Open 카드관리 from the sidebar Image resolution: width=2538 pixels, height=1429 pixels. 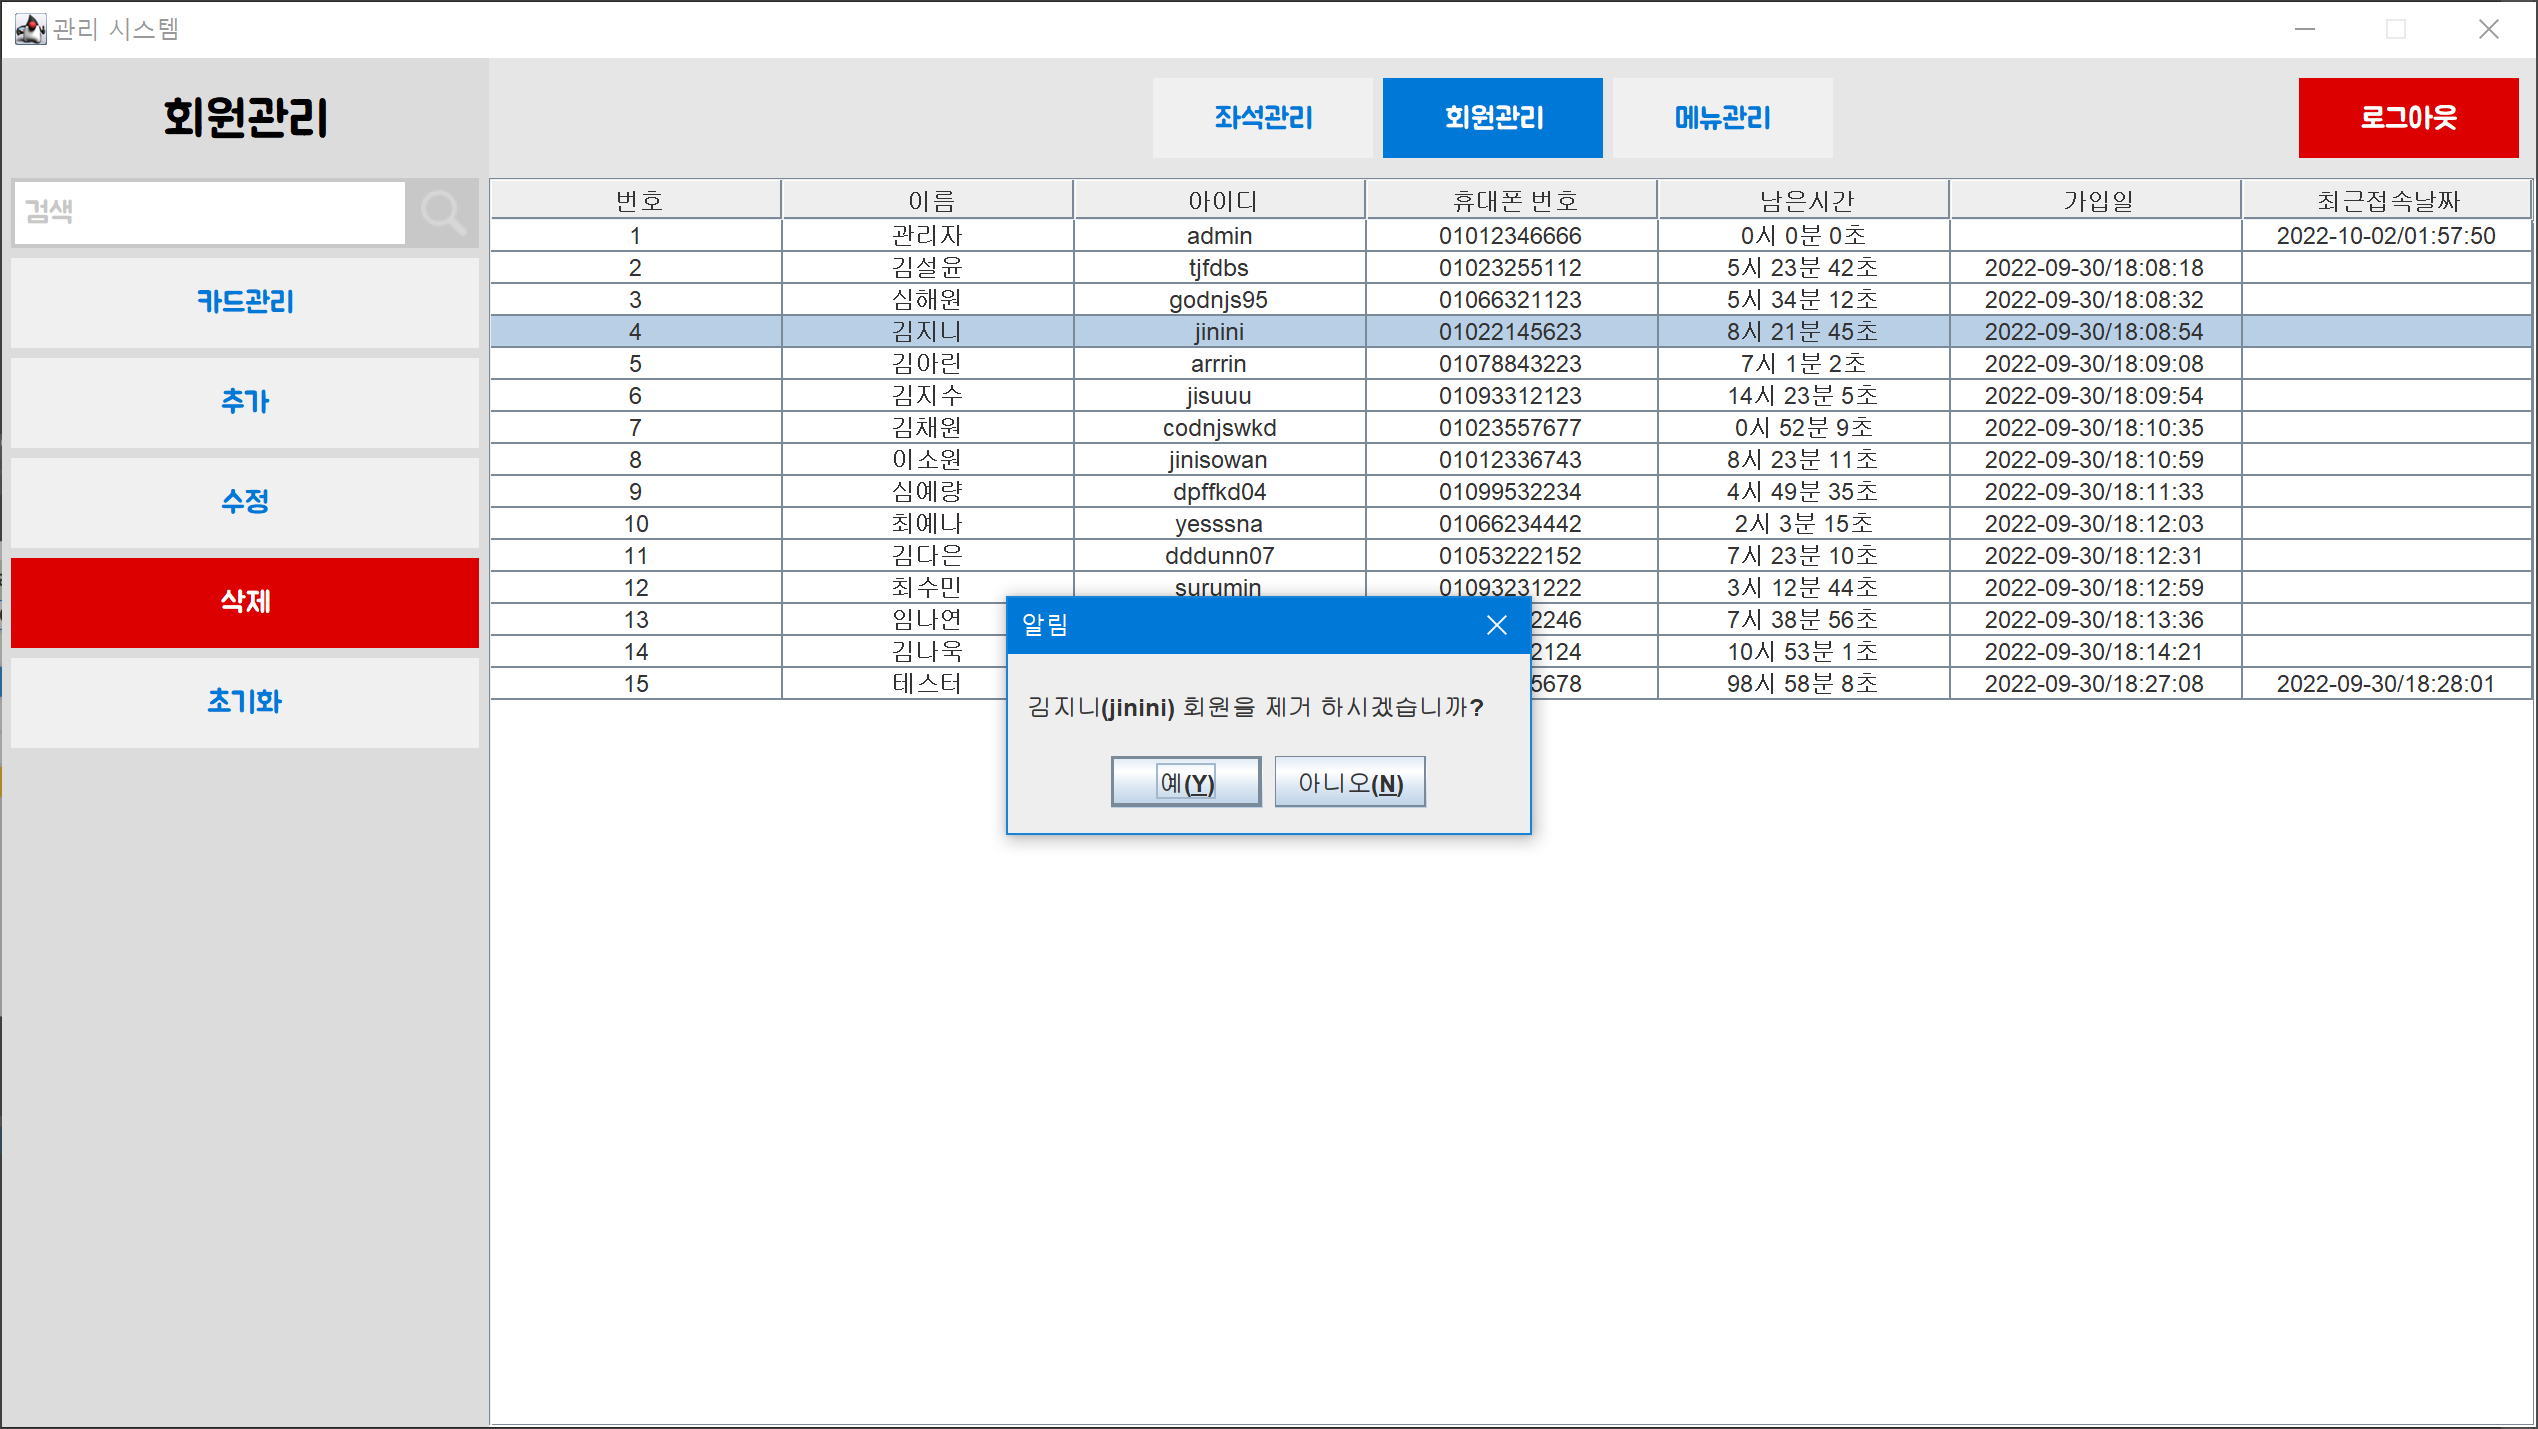coord(245,302)
